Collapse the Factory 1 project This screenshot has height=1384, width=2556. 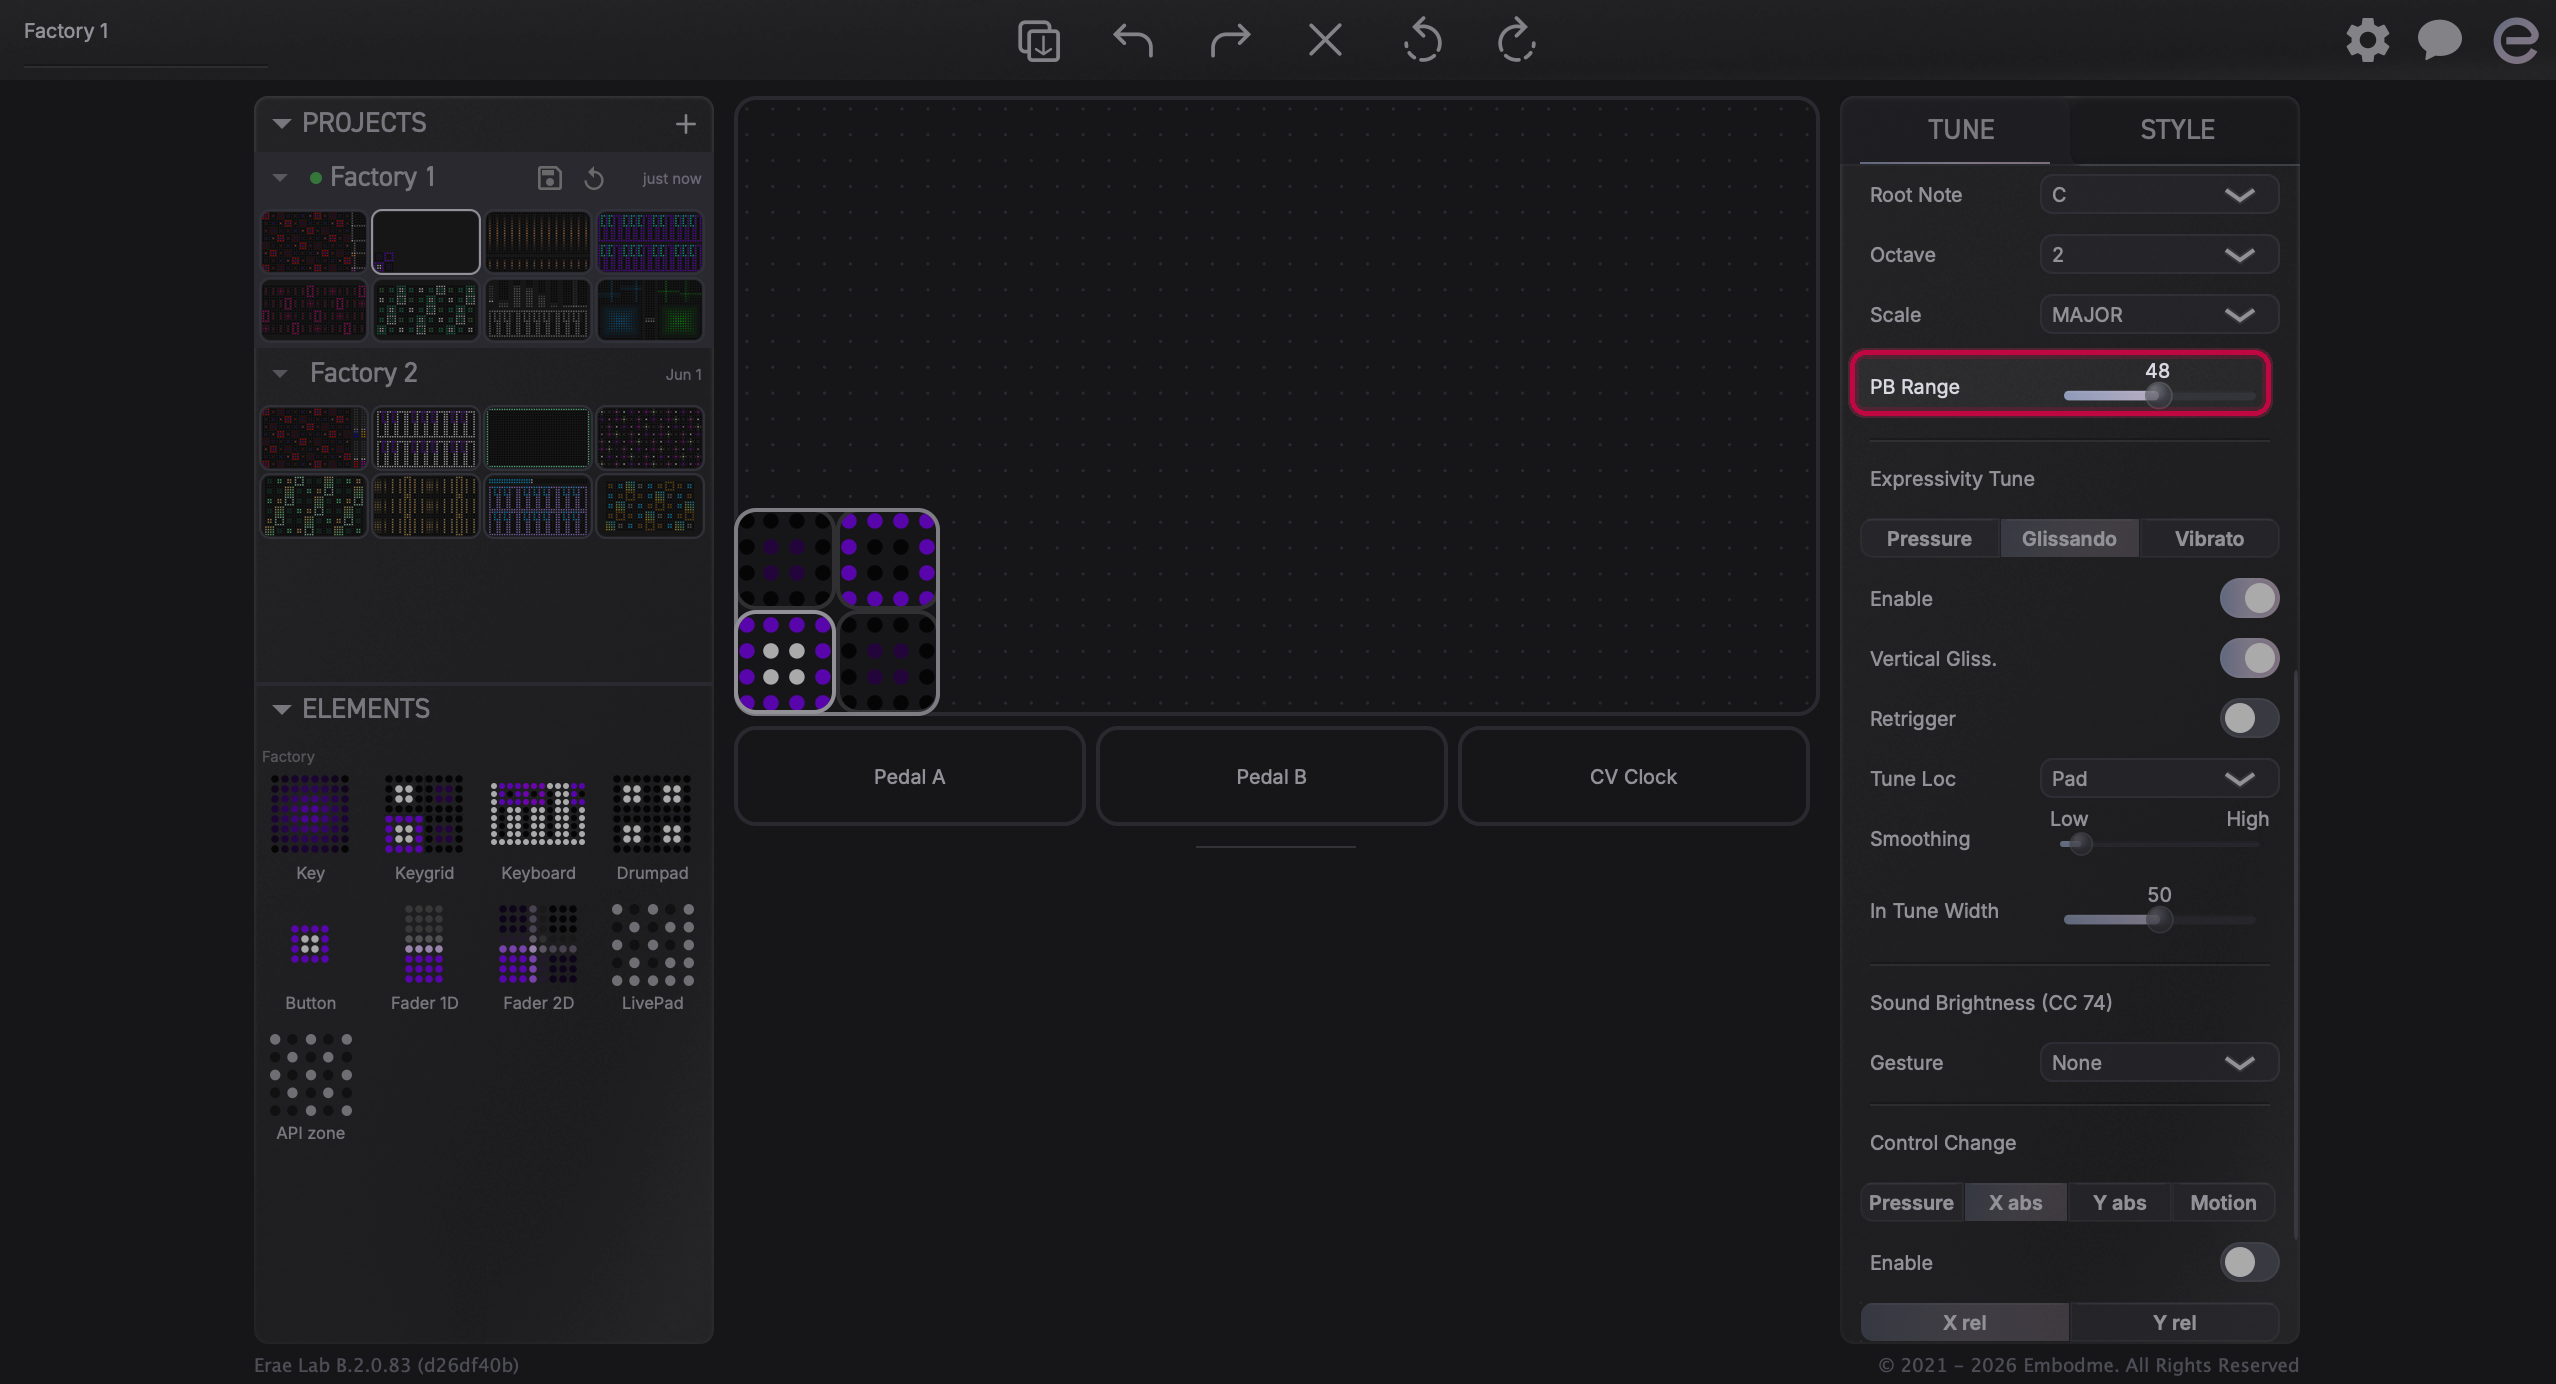tap(280, 178)
